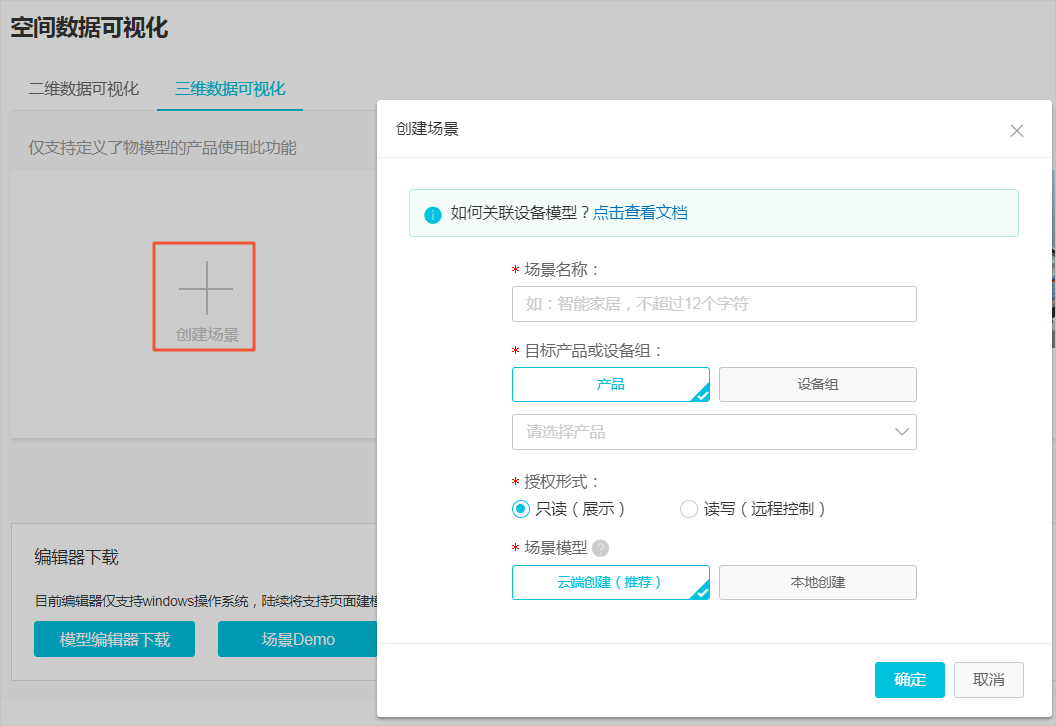The height and width of the screenshot is (726, 1056).
Task: Select 本地创建 scene model option
Action: [x=817, y=582]
